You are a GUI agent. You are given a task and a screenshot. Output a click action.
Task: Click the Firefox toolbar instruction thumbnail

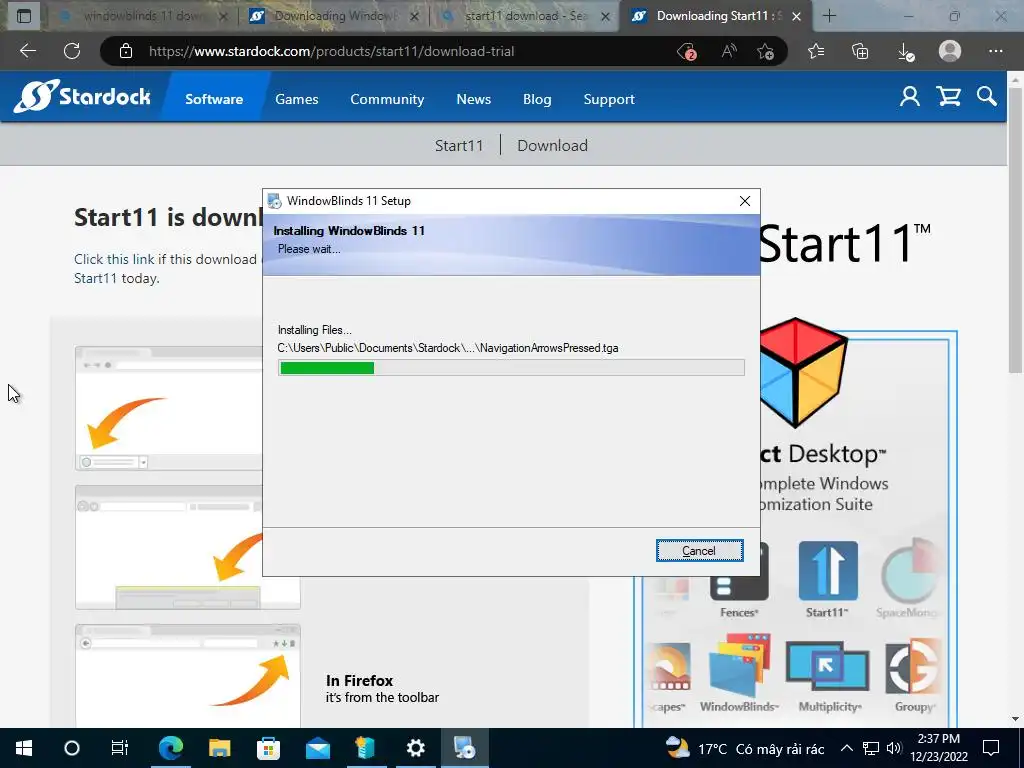click(x=187, y=675)
